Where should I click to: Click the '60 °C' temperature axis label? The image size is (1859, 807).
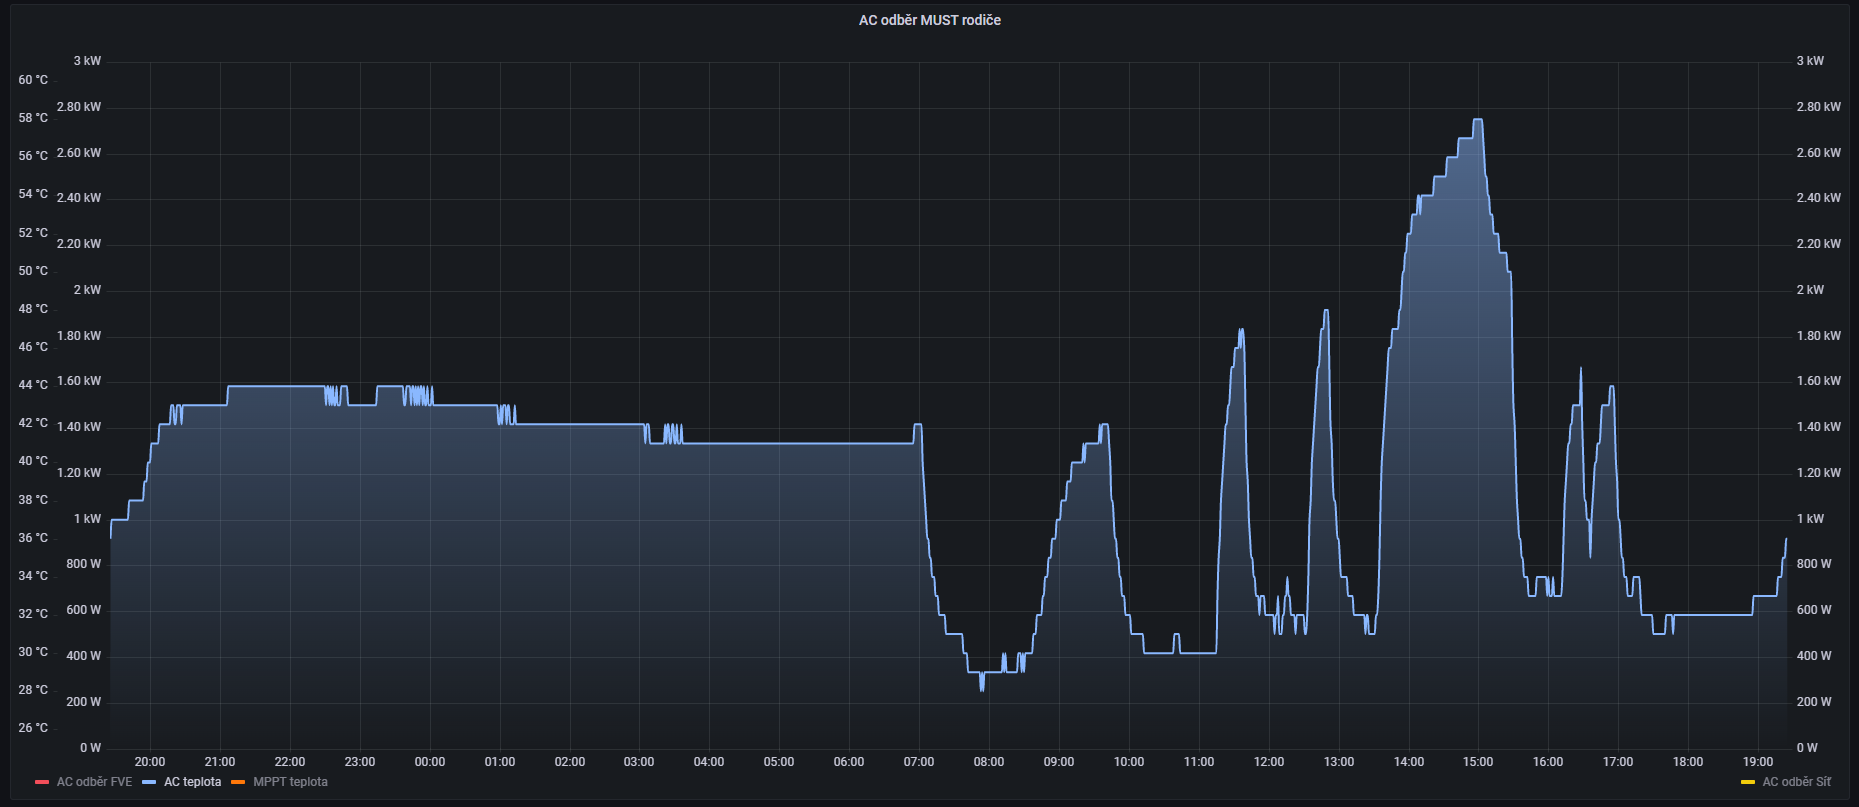tap(33, 80)
